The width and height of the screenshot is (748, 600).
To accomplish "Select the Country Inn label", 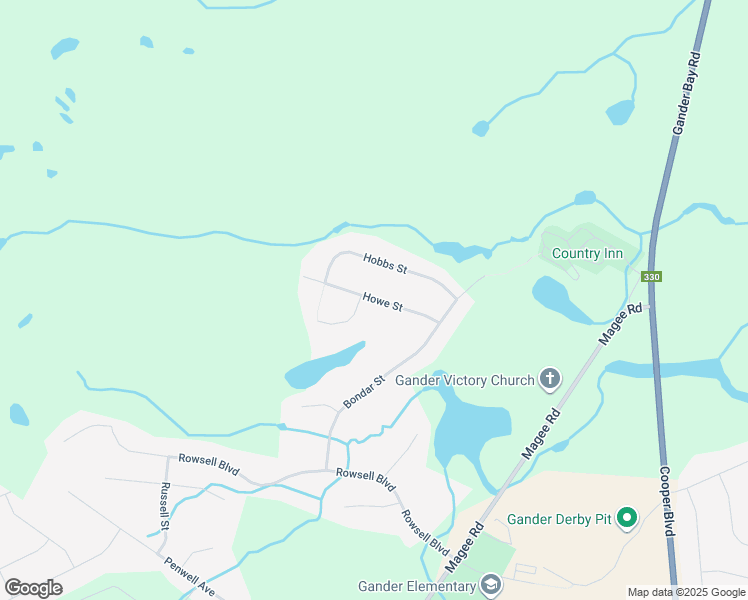I will [x=587, y=253].
